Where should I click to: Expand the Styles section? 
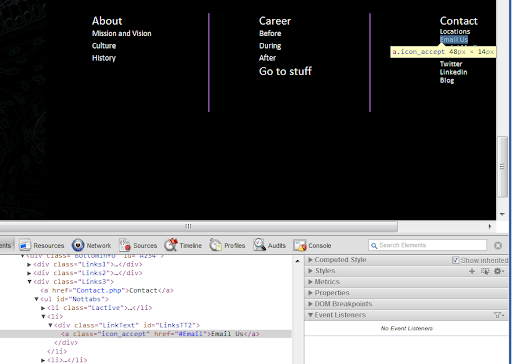point(310,271)
